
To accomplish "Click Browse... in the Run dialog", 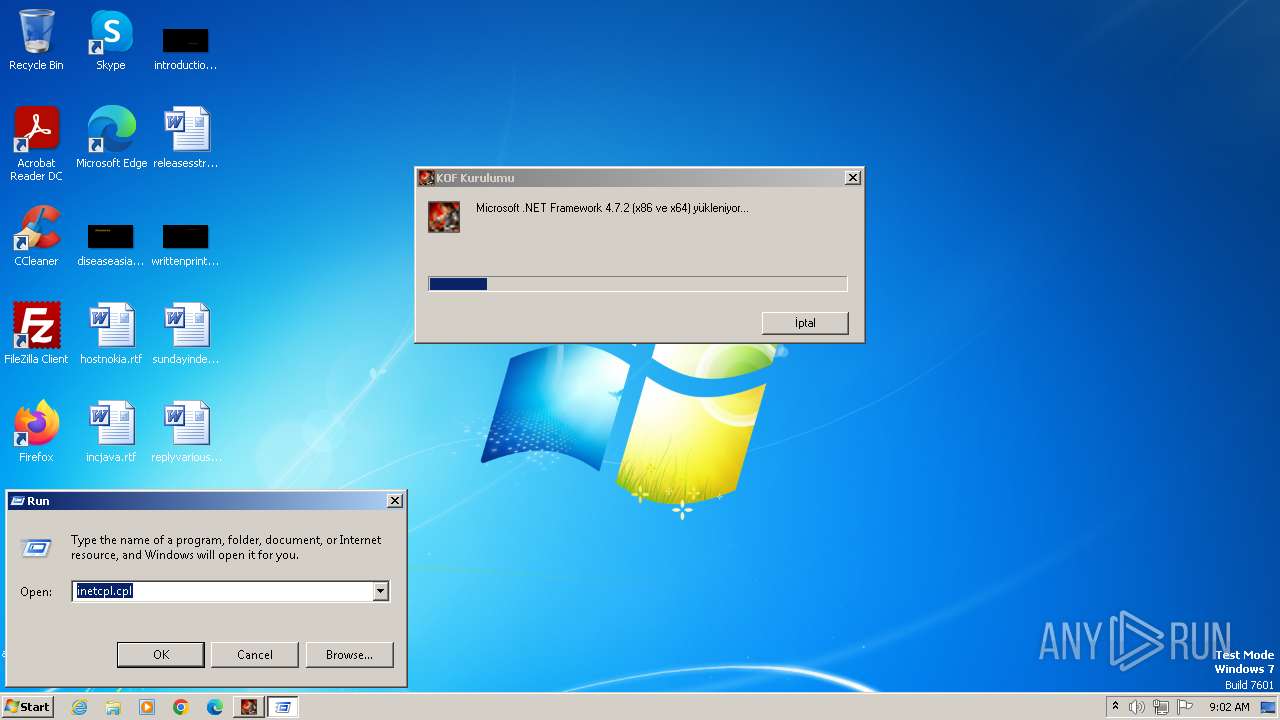I will coord(349,655).
